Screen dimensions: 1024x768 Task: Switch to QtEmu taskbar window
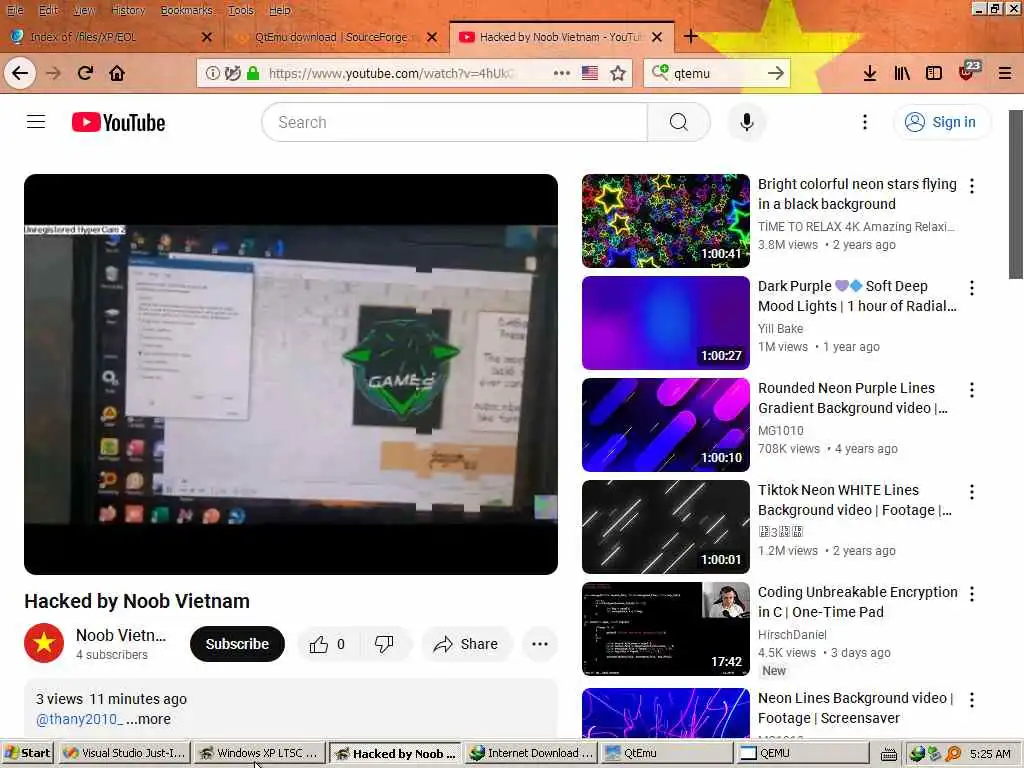pos(666,753)
